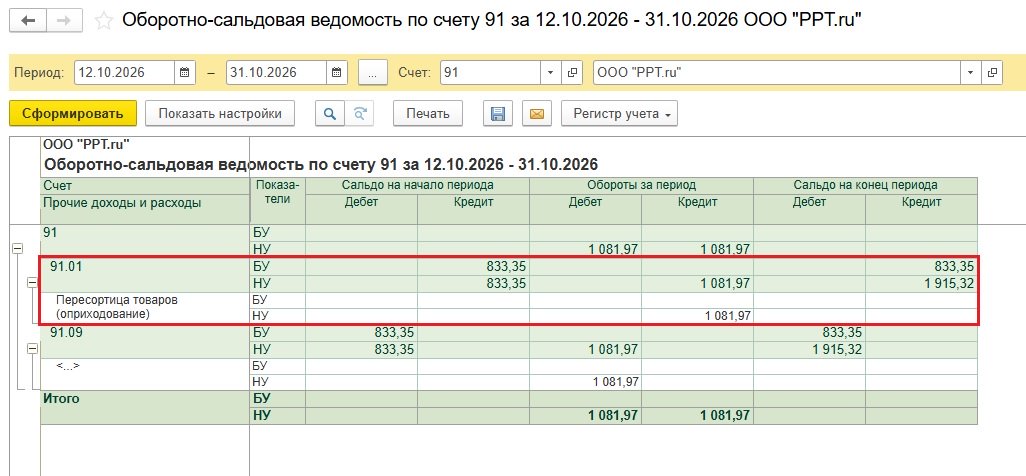1026x476 pixels.
Task: Go back with the left arrow button
Action: (27, 21)
